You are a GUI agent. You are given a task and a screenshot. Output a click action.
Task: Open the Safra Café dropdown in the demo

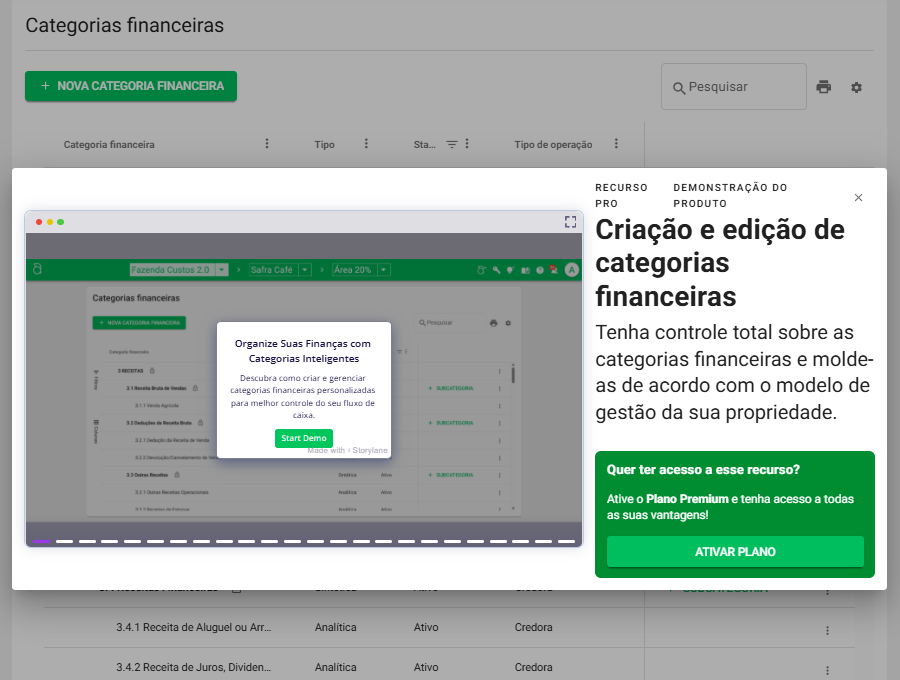click(280, 270)
